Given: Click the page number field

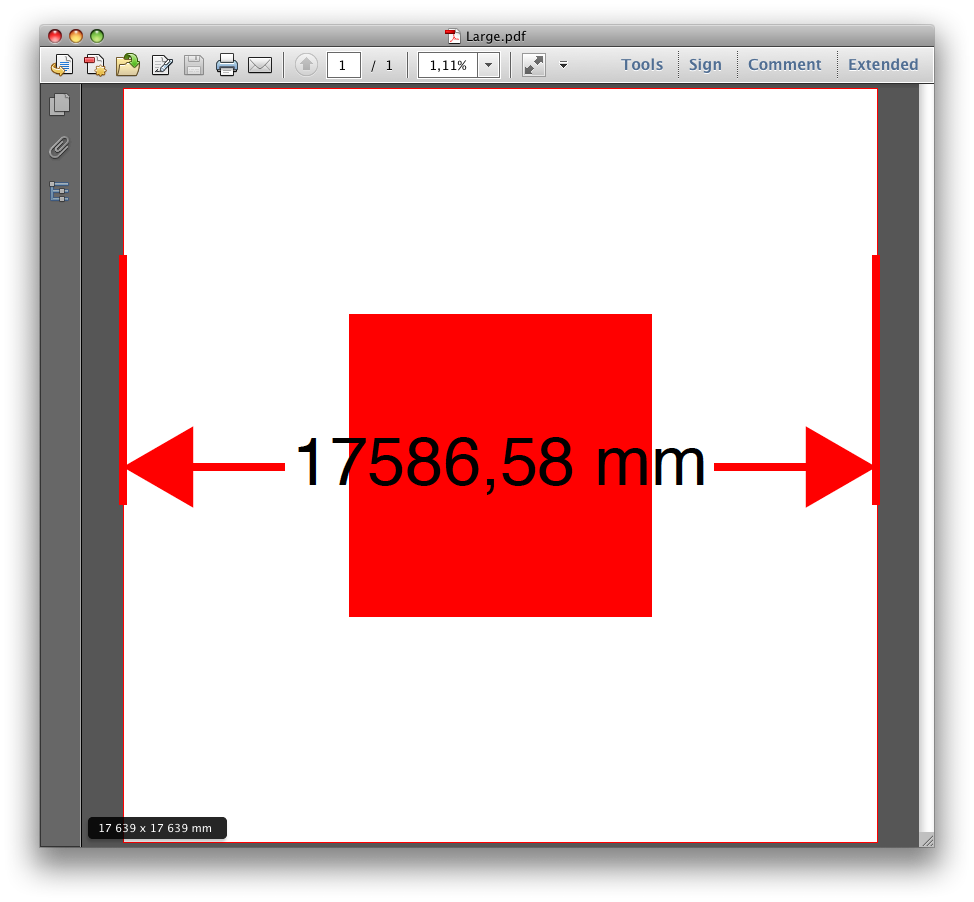Looking at the screenshot, I should (344, 65).
